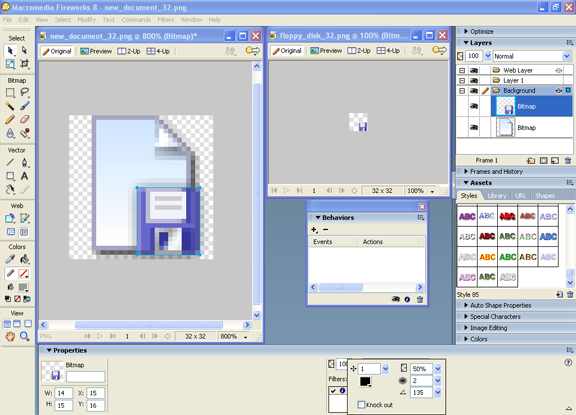Switch to the URL tab

(520, 196)
